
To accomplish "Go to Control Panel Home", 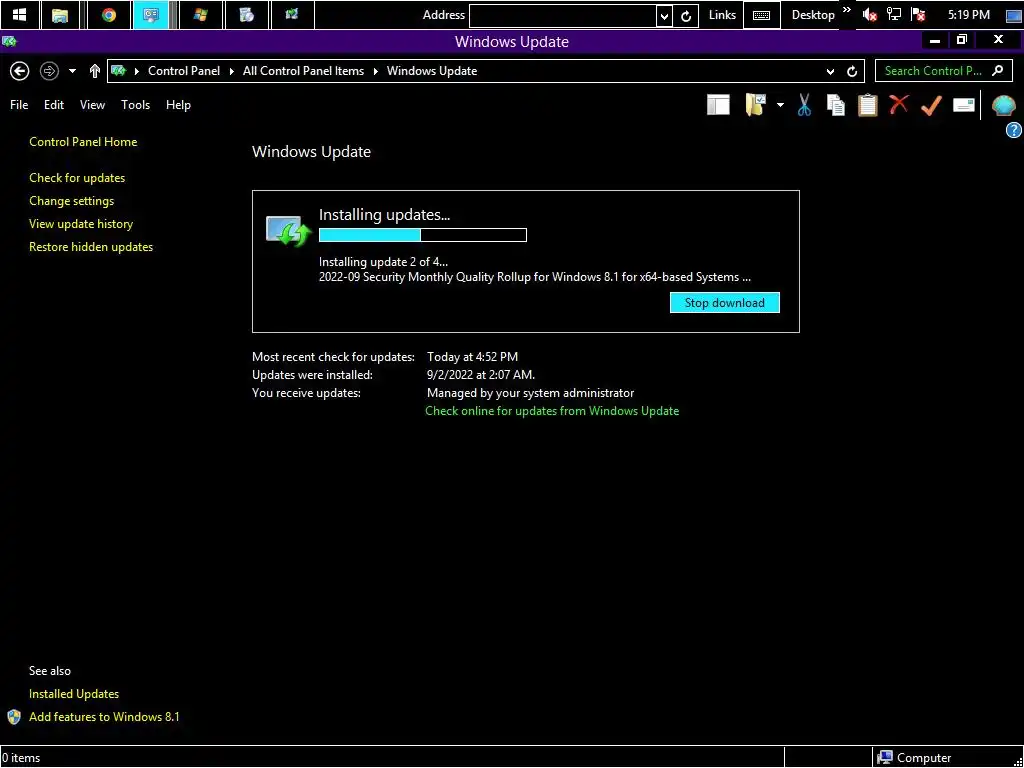I will (83, 142).
